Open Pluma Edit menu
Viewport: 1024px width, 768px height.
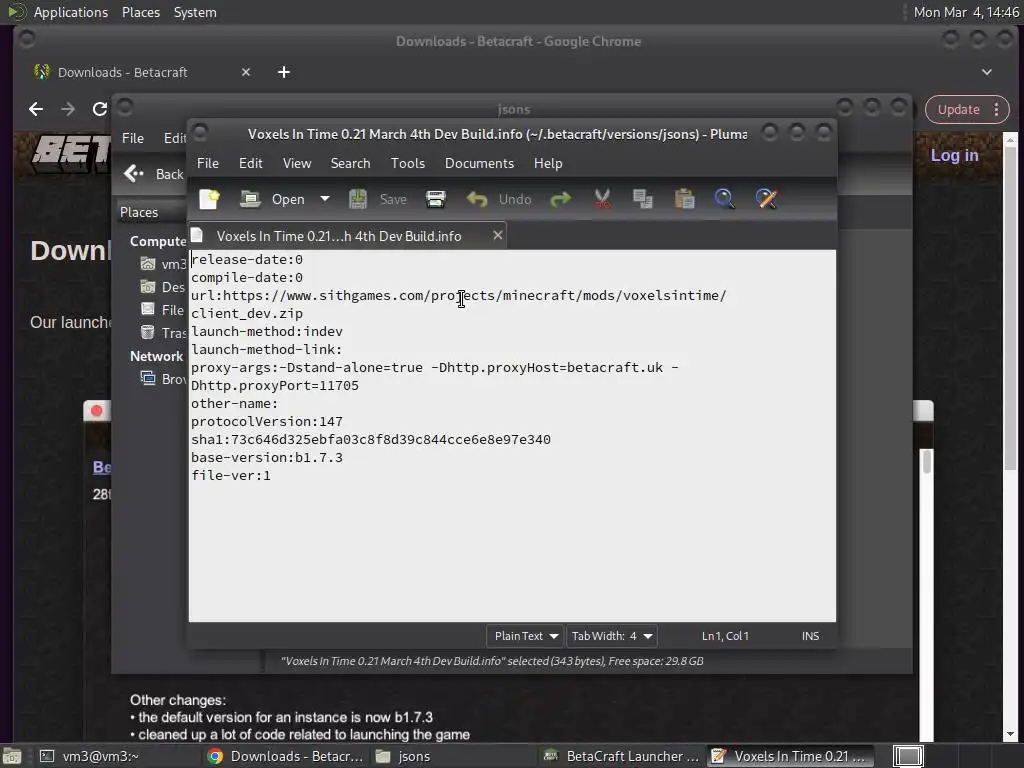pos(251,163)
